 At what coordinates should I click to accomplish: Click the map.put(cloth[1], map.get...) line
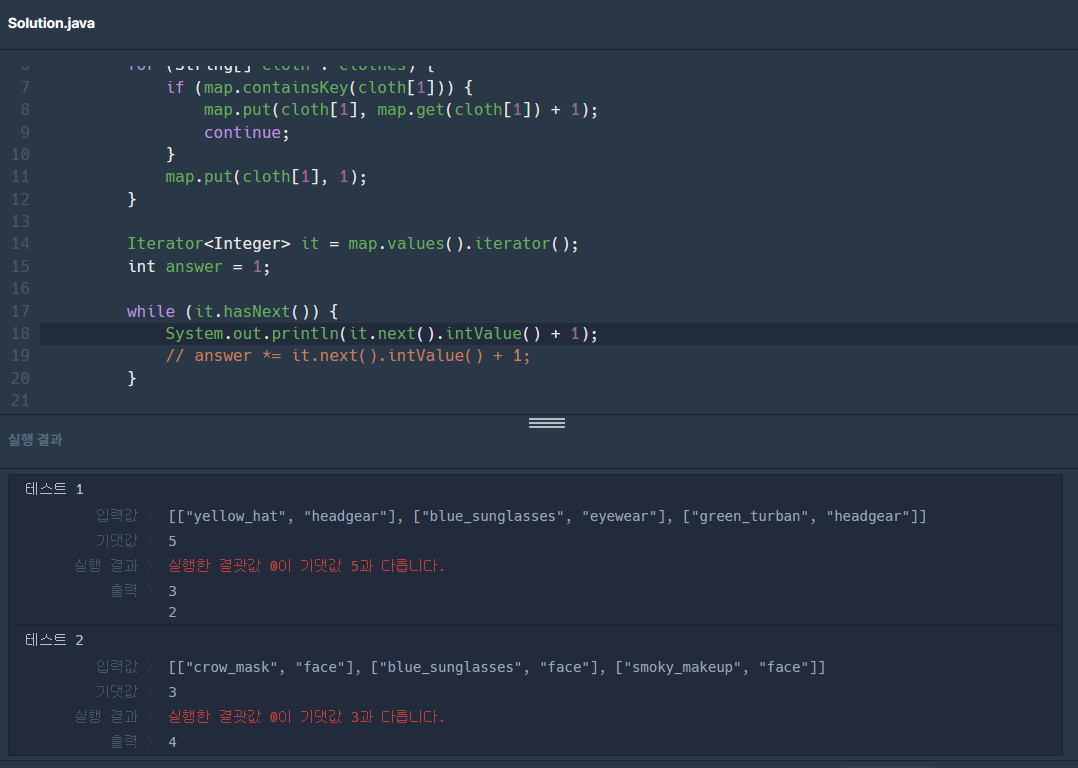401,109
